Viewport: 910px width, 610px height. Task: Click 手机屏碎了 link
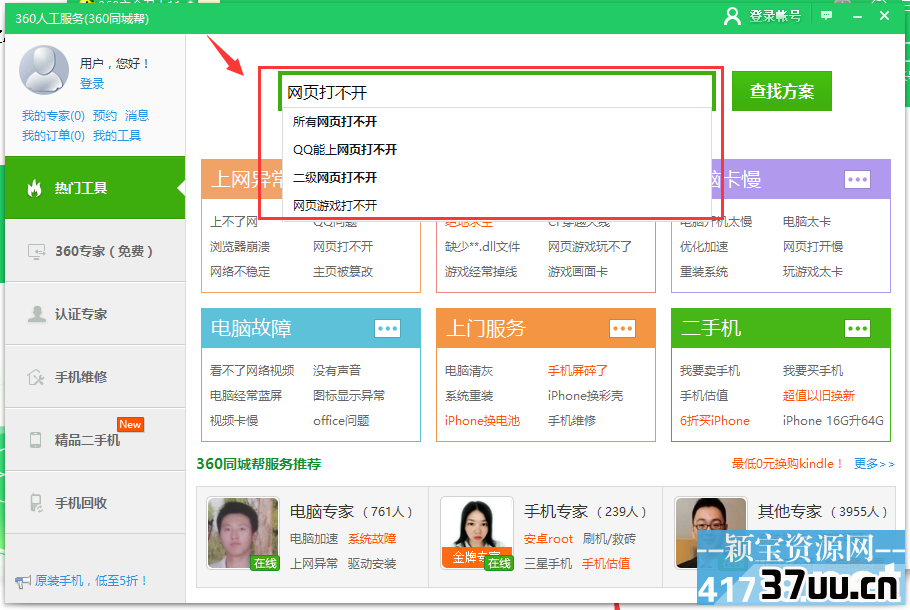point(577,371)
